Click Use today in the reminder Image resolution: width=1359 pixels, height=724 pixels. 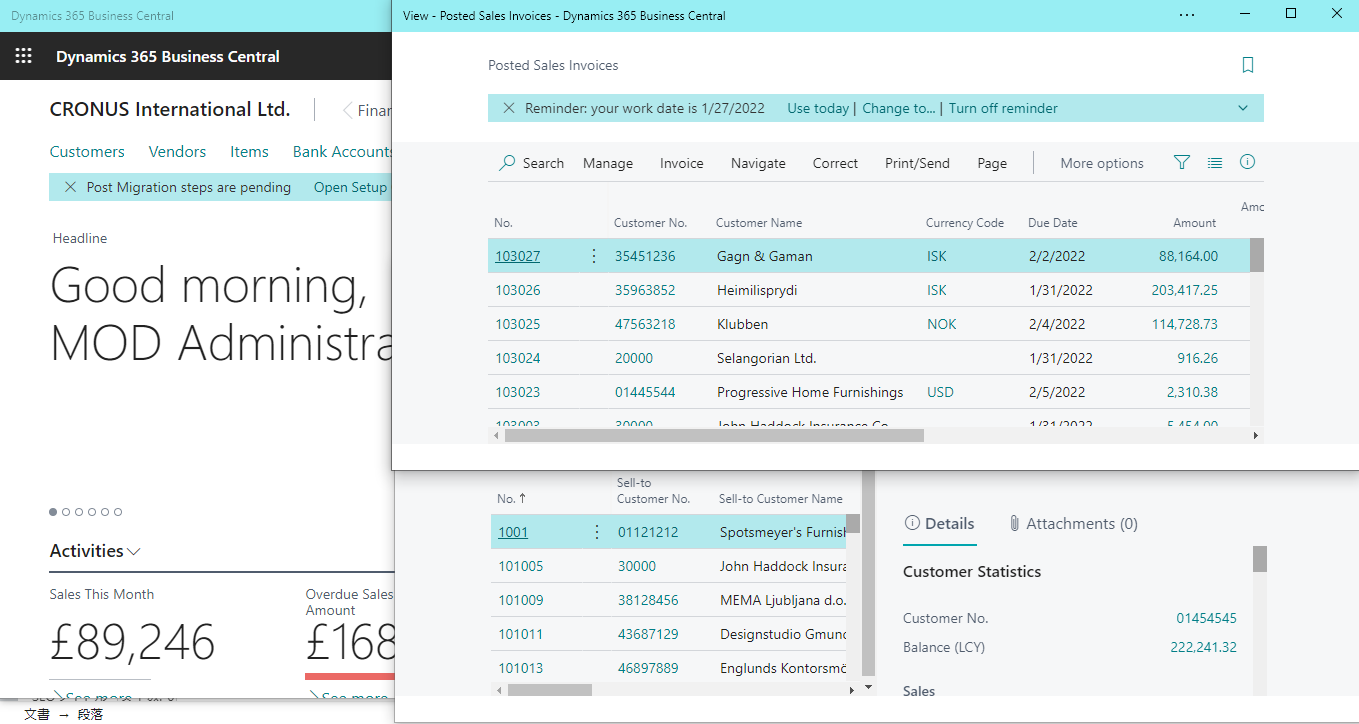tap(817, 108)
